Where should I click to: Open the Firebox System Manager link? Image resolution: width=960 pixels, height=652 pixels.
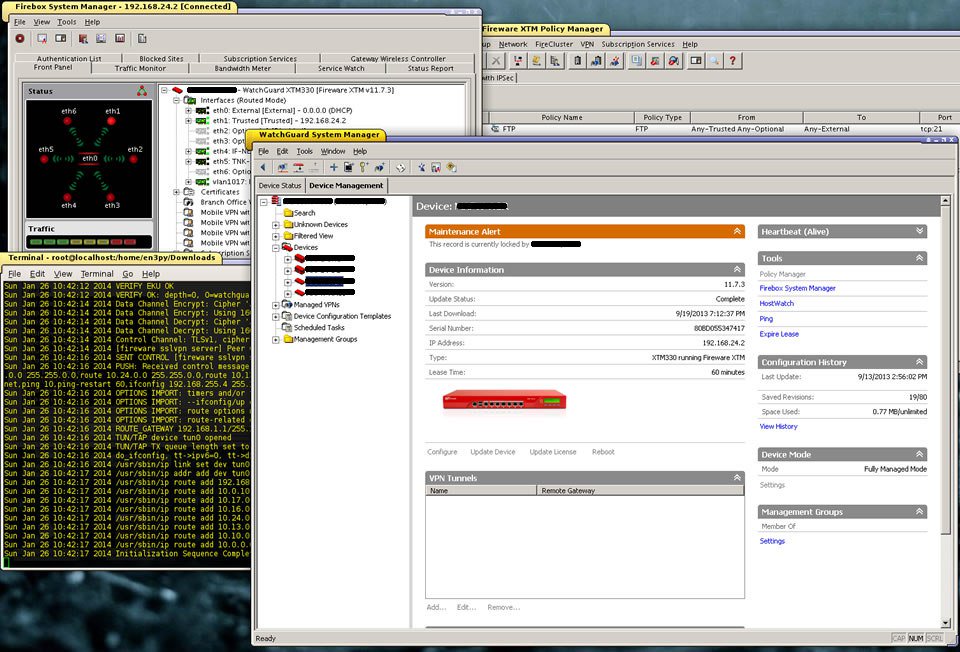click(797, 288)
